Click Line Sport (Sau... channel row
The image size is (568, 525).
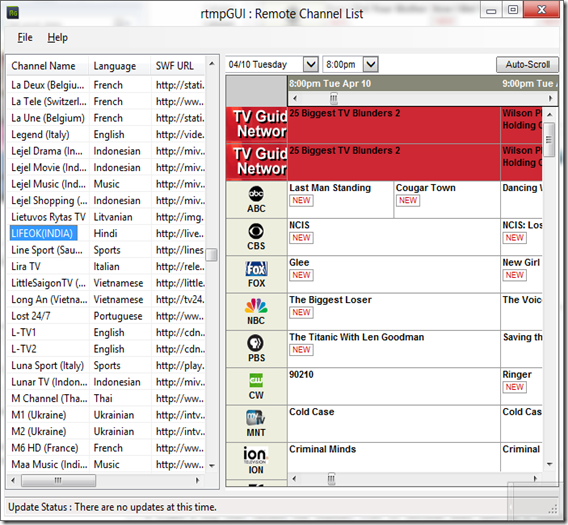[106, 250]
